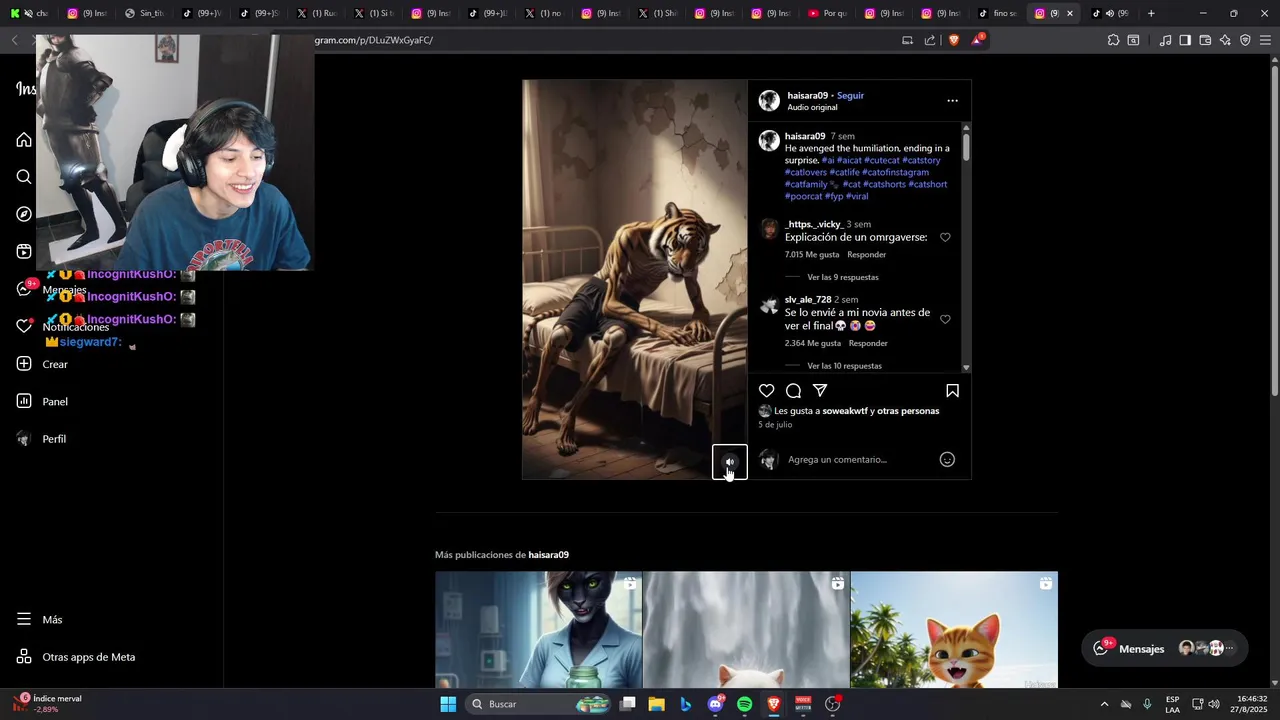Open the Brave Wallet icon

[1205, 40]
